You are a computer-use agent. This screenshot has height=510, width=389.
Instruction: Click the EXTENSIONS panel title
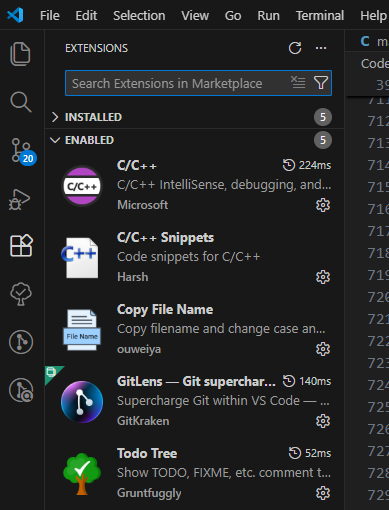(96, 48)
